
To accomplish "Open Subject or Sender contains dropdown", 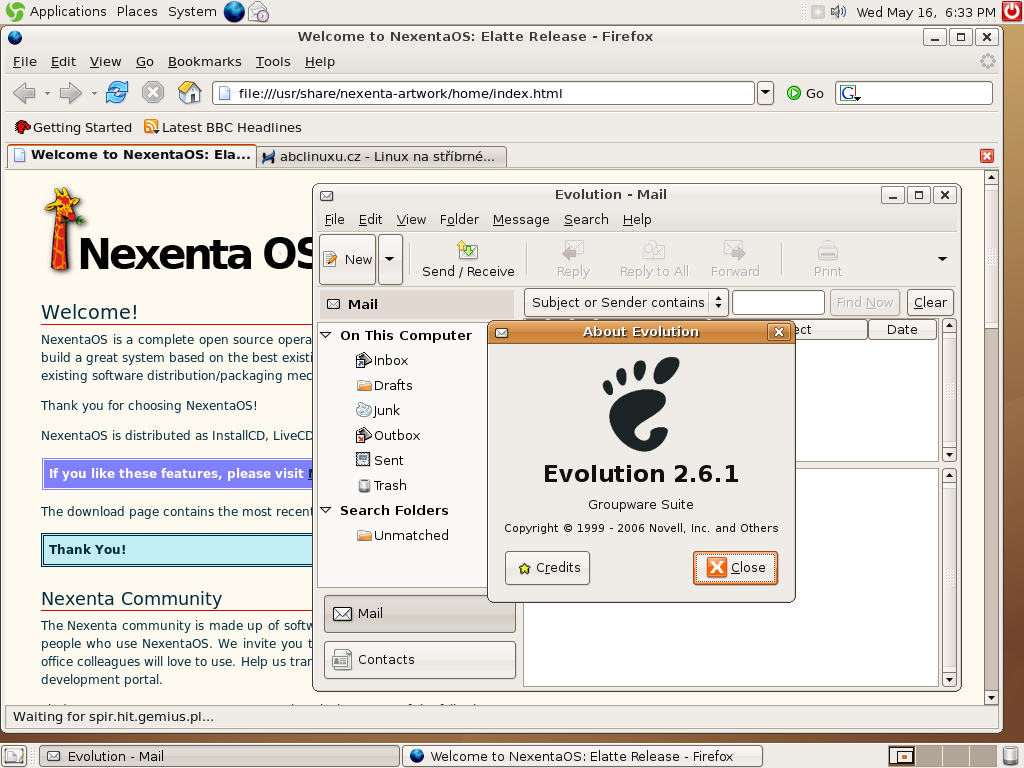I will pos(626,302).
